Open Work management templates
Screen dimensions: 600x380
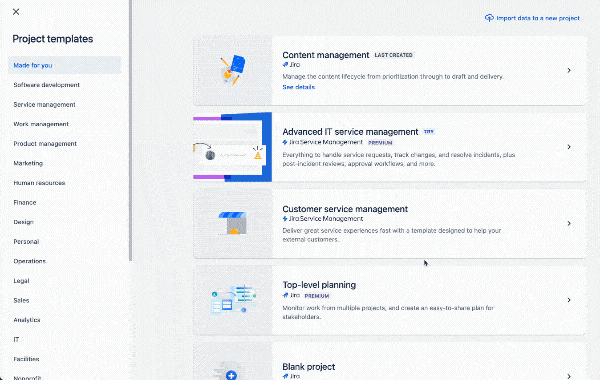(x=41, y=124)
